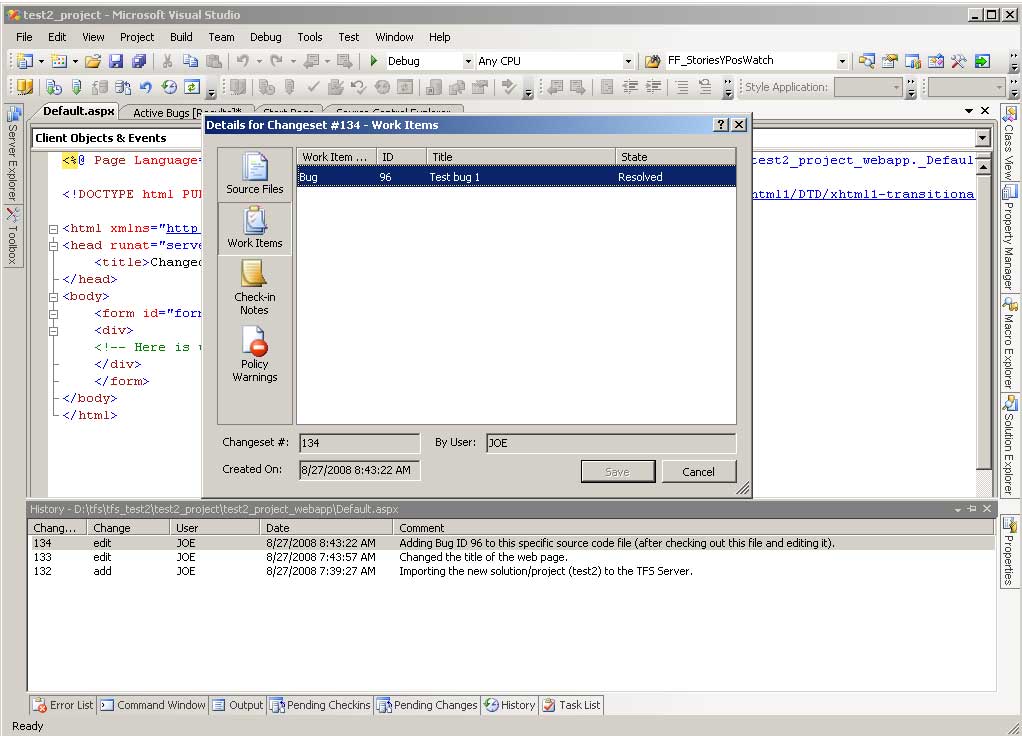The width and height of the screenshot is (1022, 736).
Task: Open the Team menu
Action: coord(221,37)
